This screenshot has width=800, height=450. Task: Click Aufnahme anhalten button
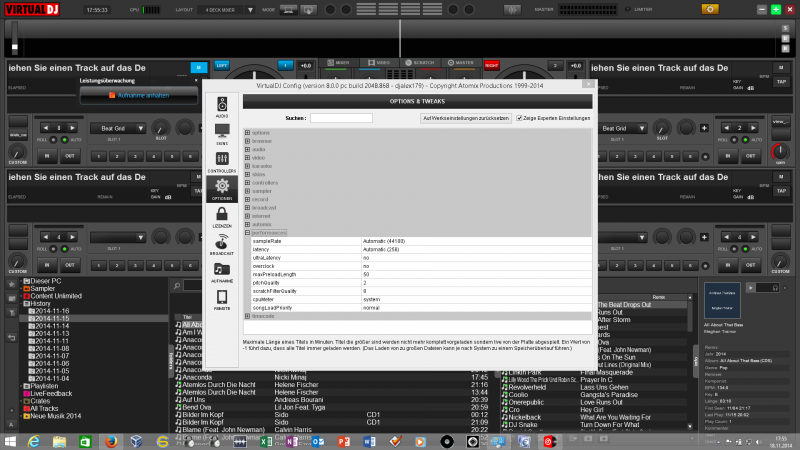pos(139,95)
